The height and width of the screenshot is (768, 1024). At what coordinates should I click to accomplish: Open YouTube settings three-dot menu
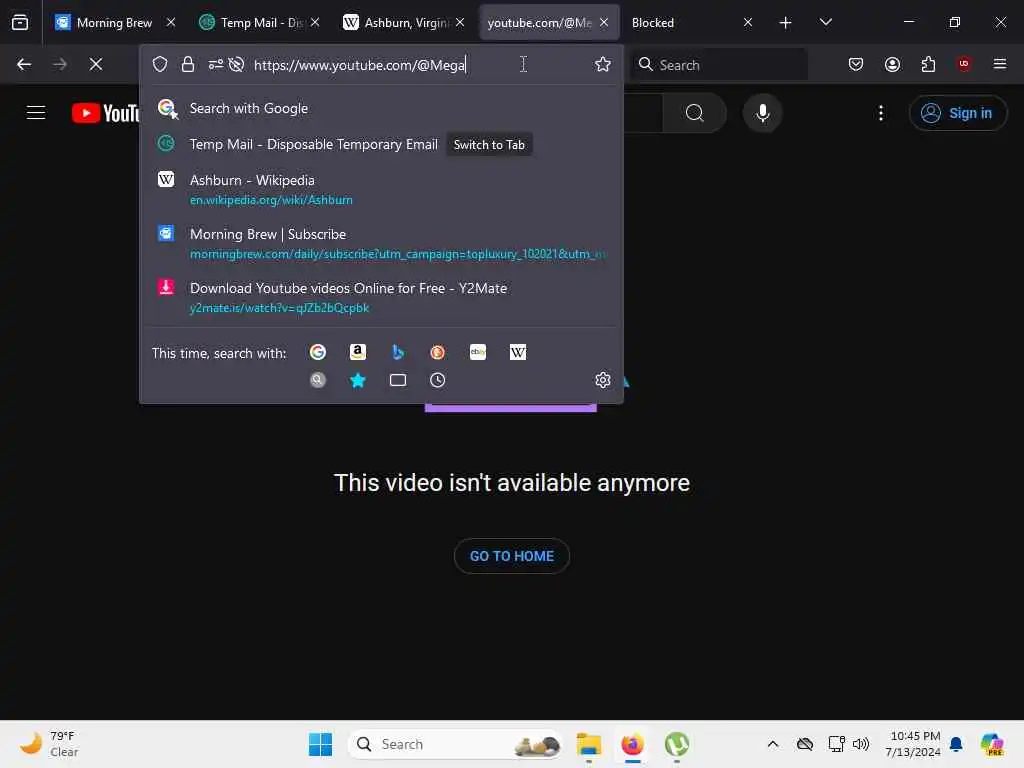coord(880,113)
